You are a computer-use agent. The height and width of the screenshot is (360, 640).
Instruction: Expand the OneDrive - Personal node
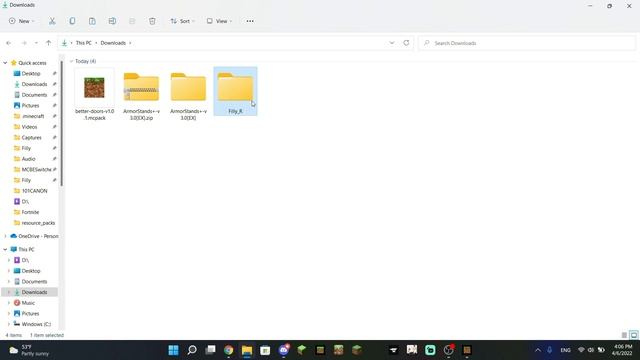[5, 236]
